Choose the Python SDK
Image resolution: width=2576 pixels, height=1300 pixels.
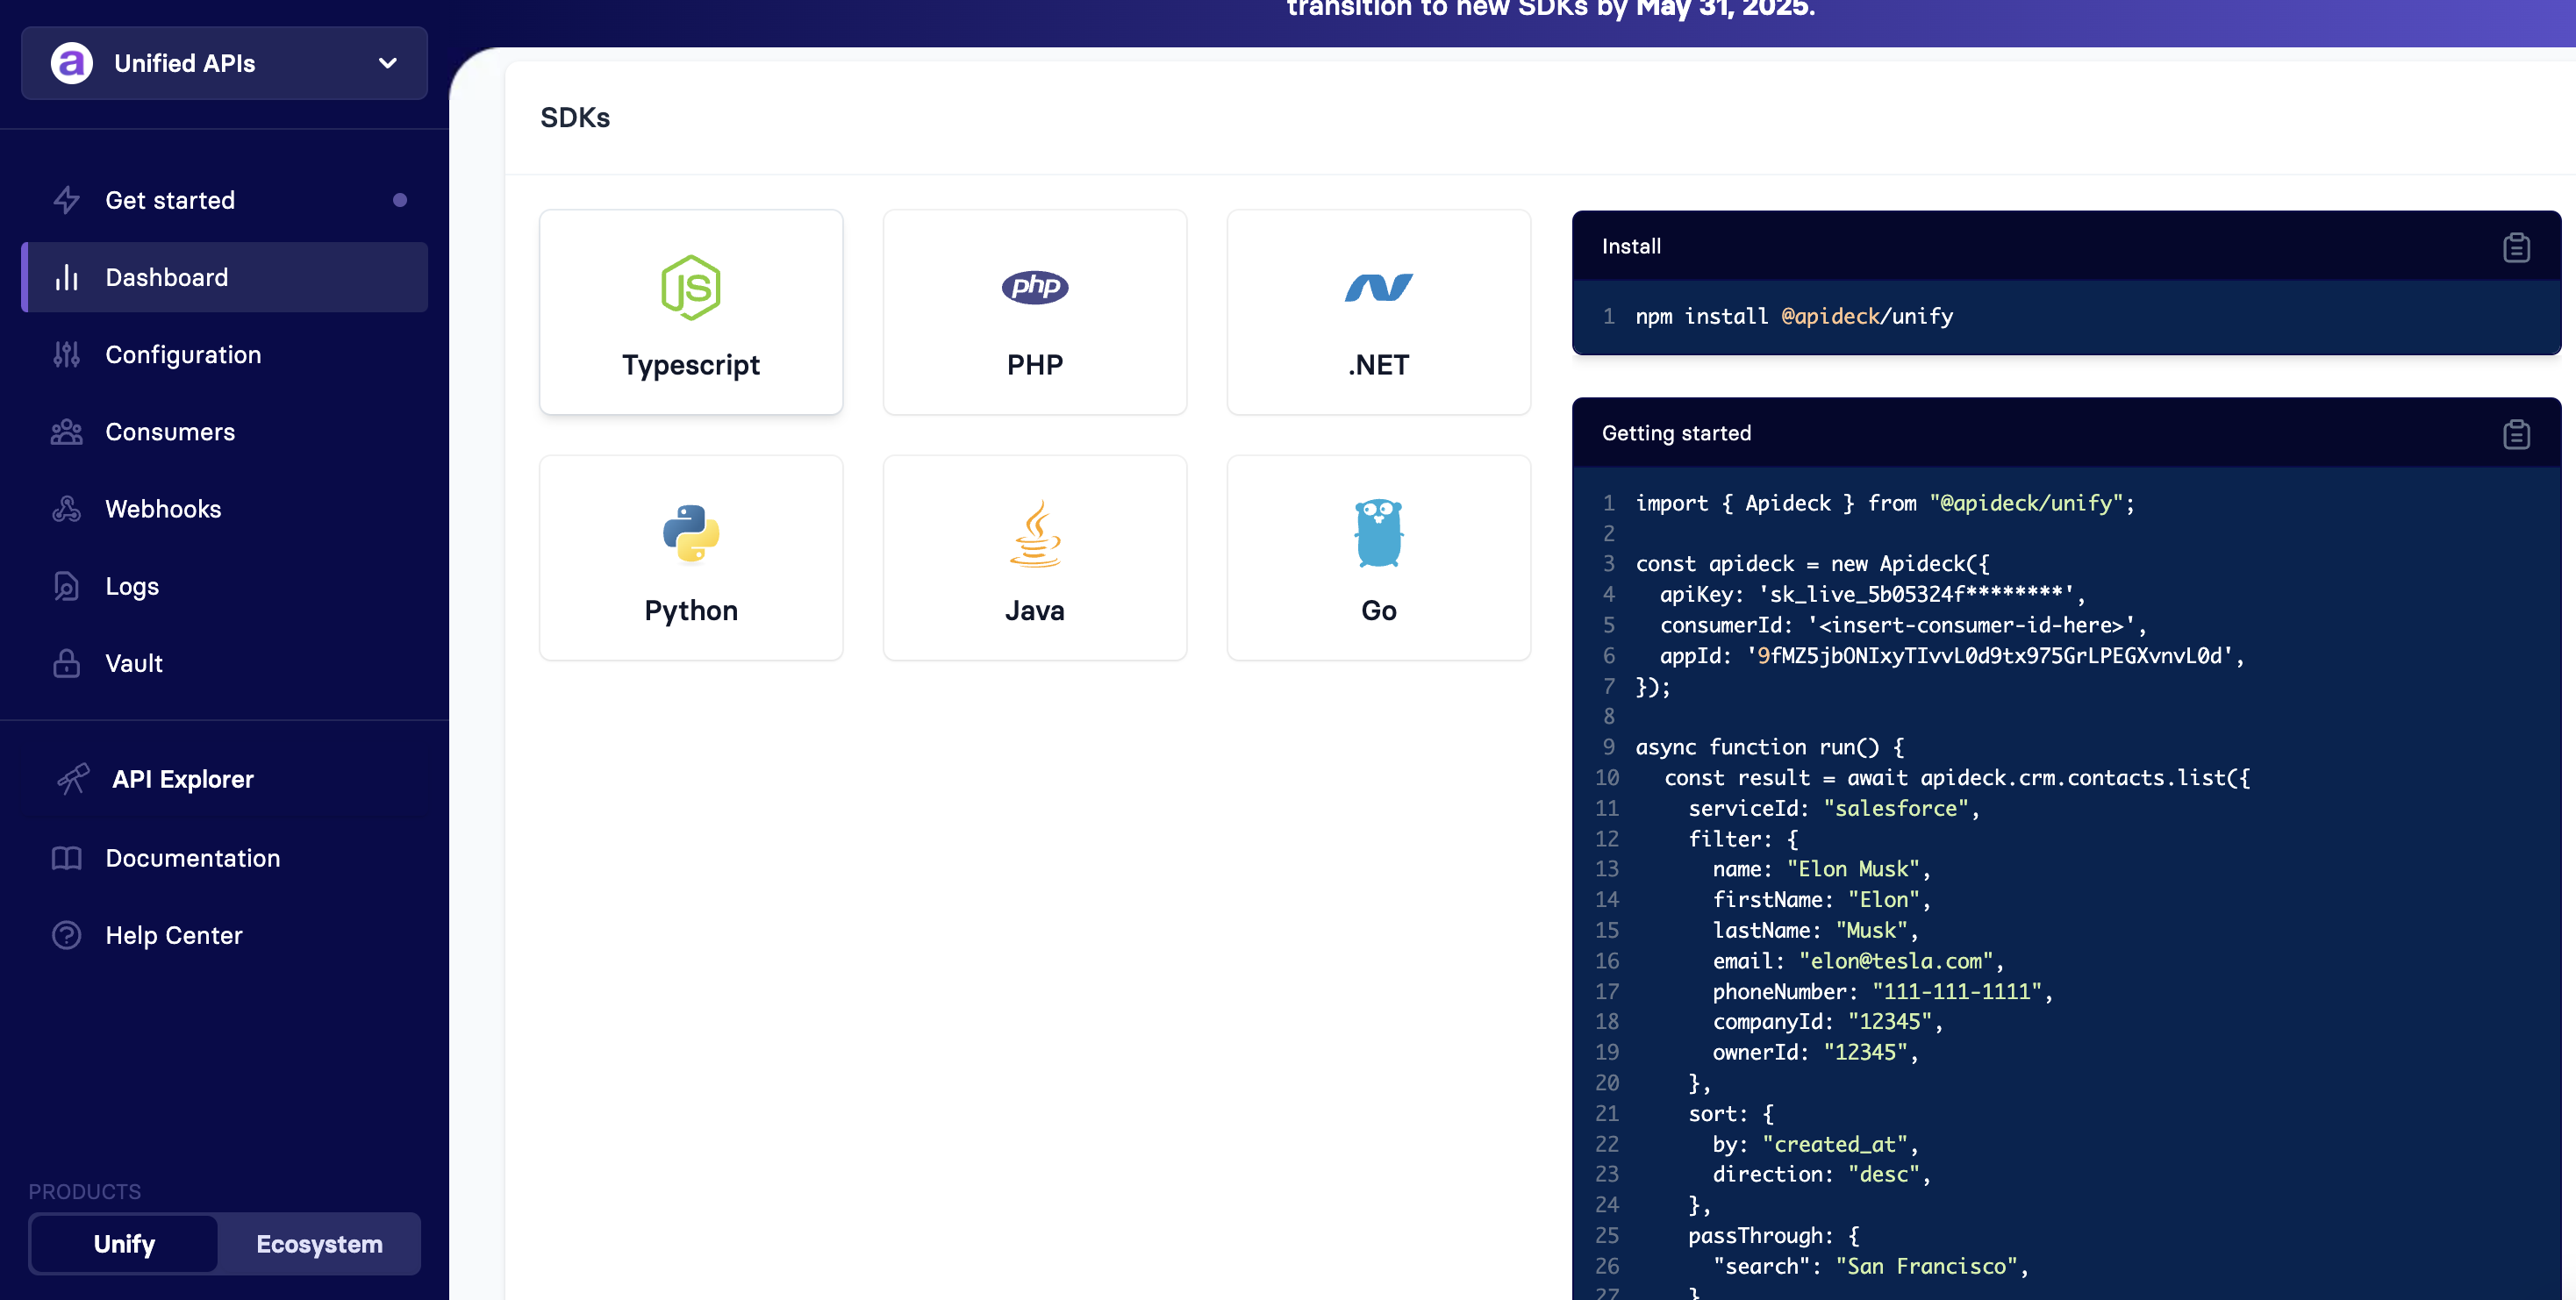pyautogui.click(x=691, y=558)
